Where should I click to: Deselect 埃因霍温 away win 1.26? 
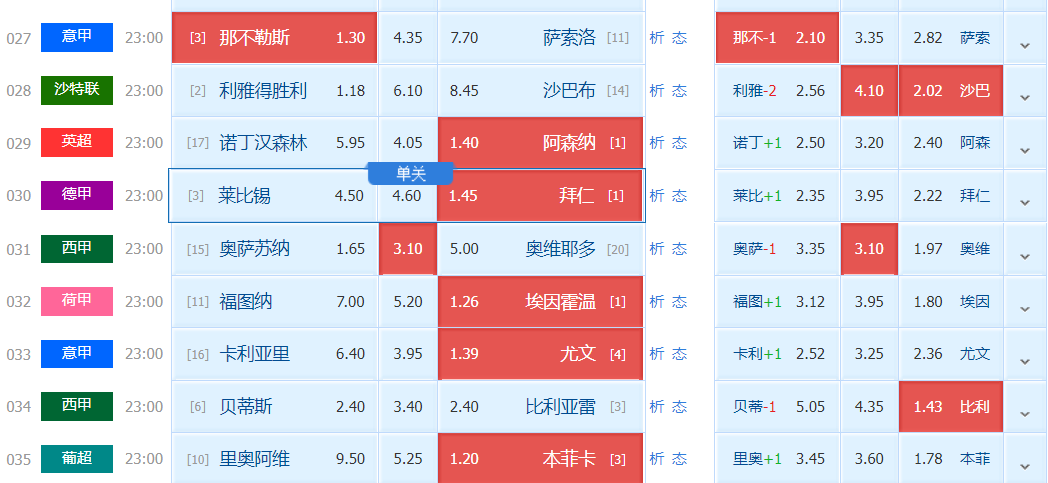tap(541, 301)
